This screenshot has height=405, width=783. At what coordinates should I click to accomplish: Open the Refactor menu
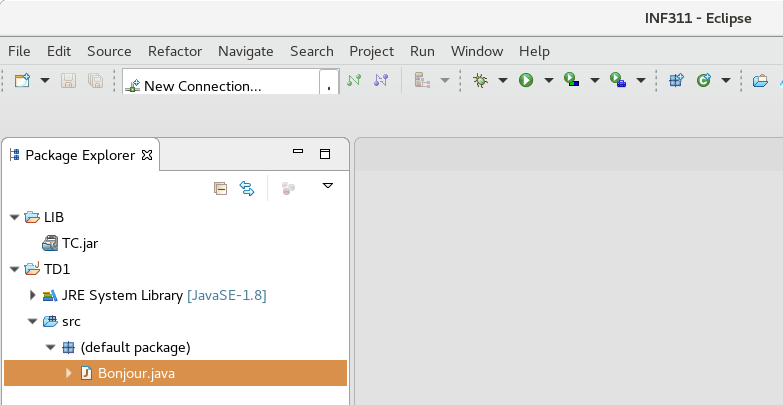pyautogui.click(x=174, y=51)
